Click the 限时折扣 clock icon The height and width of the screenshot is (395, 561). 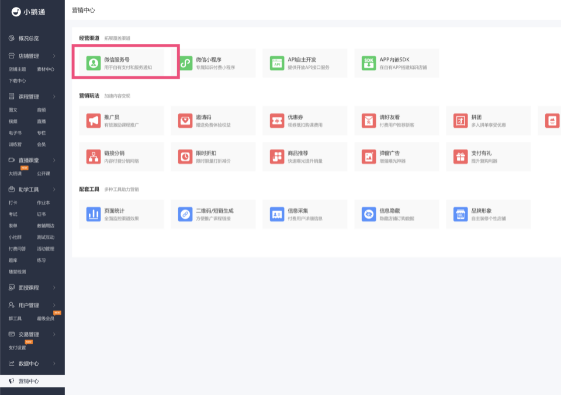[x=185, y=157]
